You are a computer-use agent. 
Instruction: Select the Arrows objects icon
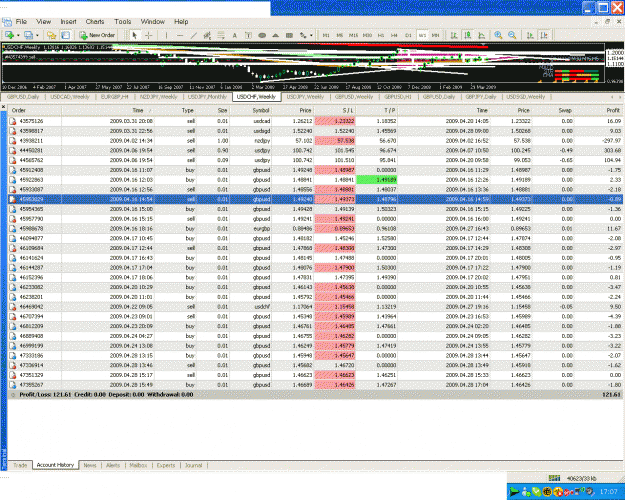pos(303,35)
